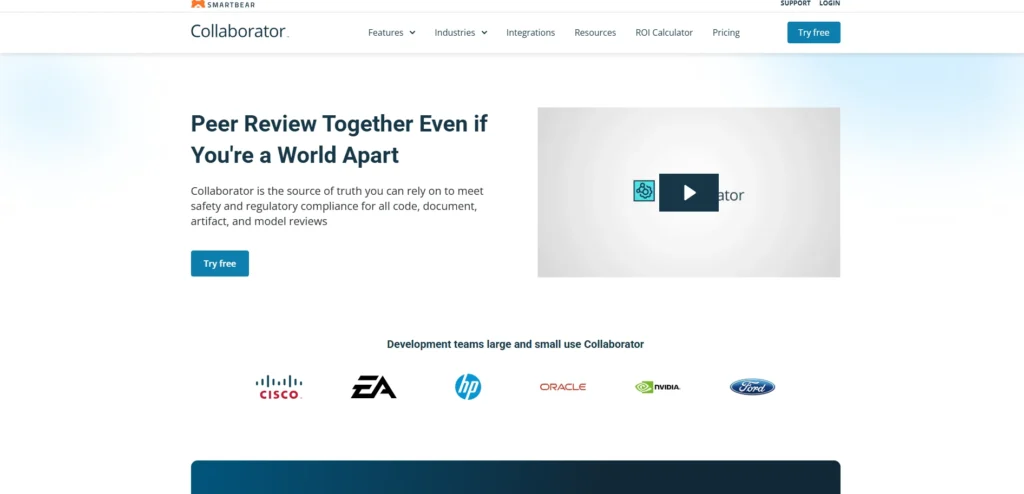Expand the Industries dropdown chevron
The image size is (1024, 494).
pos(484,33)
